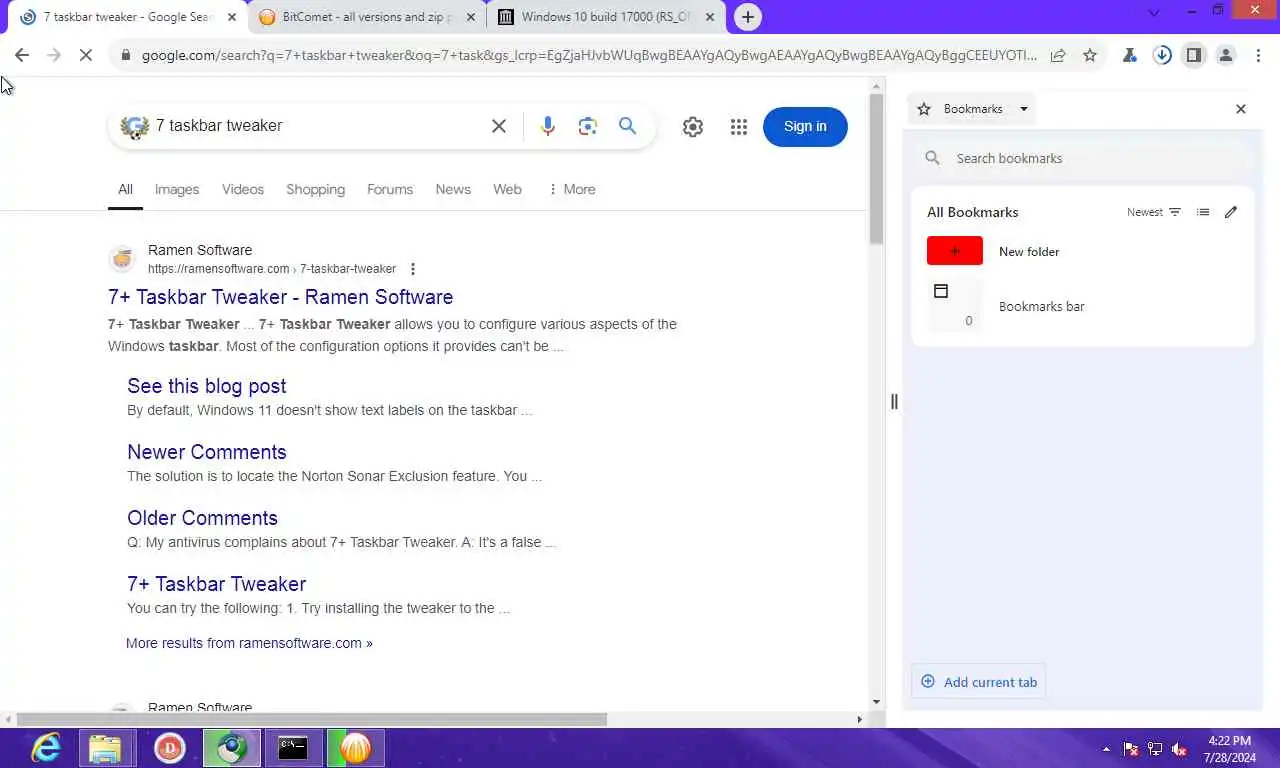Open more options for Ramen Software result
Image resolution: width=1280 pixels, height=768 pixels.
pos(413,269)
